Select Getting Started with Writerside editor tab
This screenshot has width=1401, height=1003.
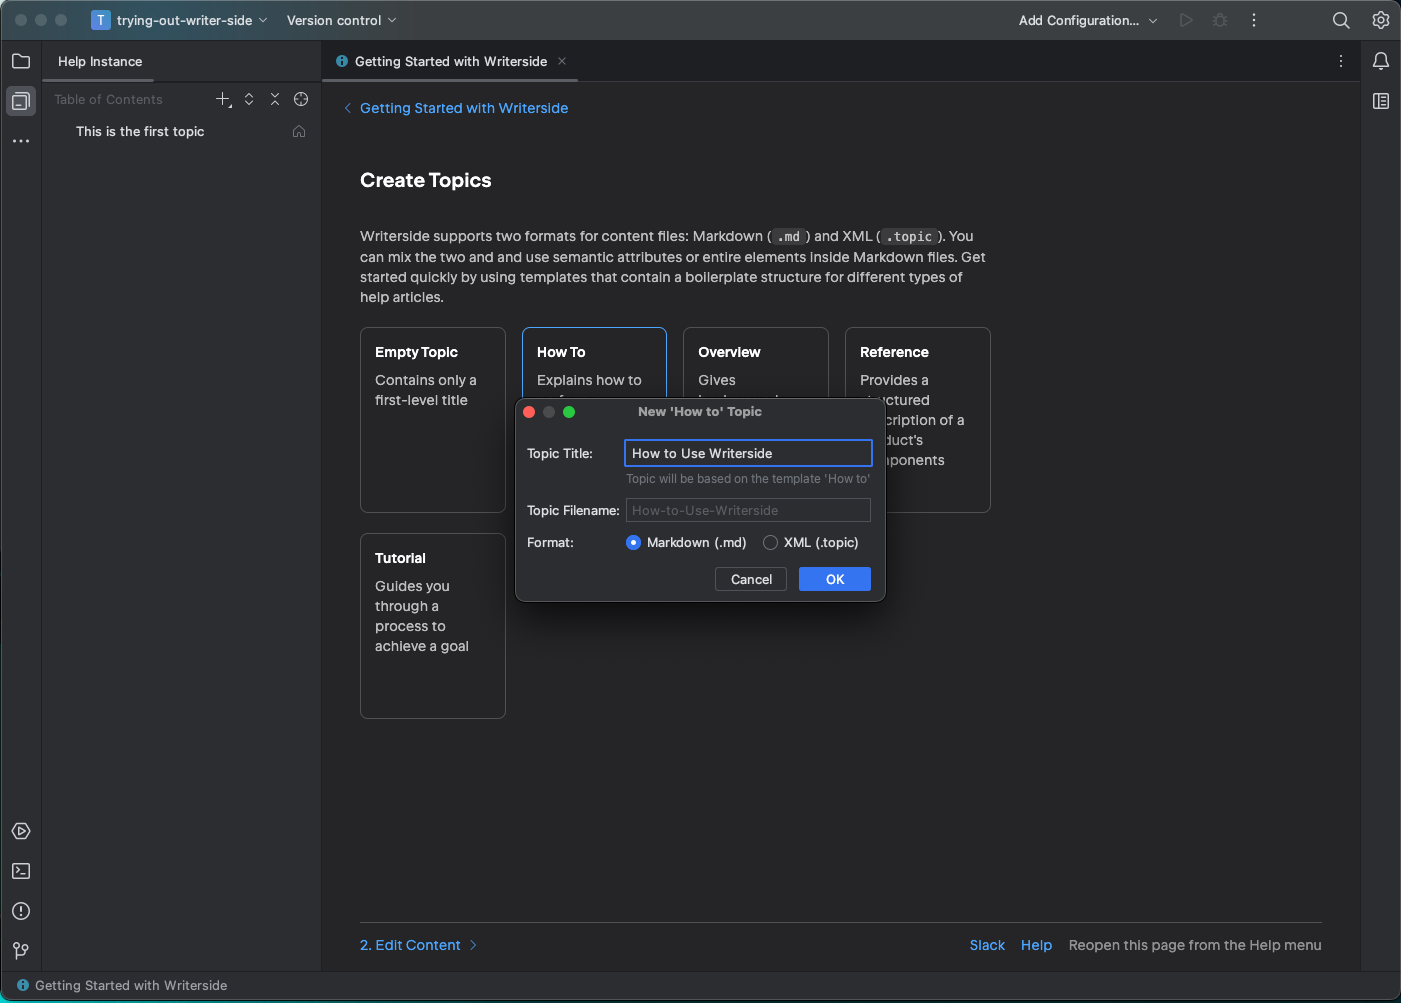pos(451,61)
